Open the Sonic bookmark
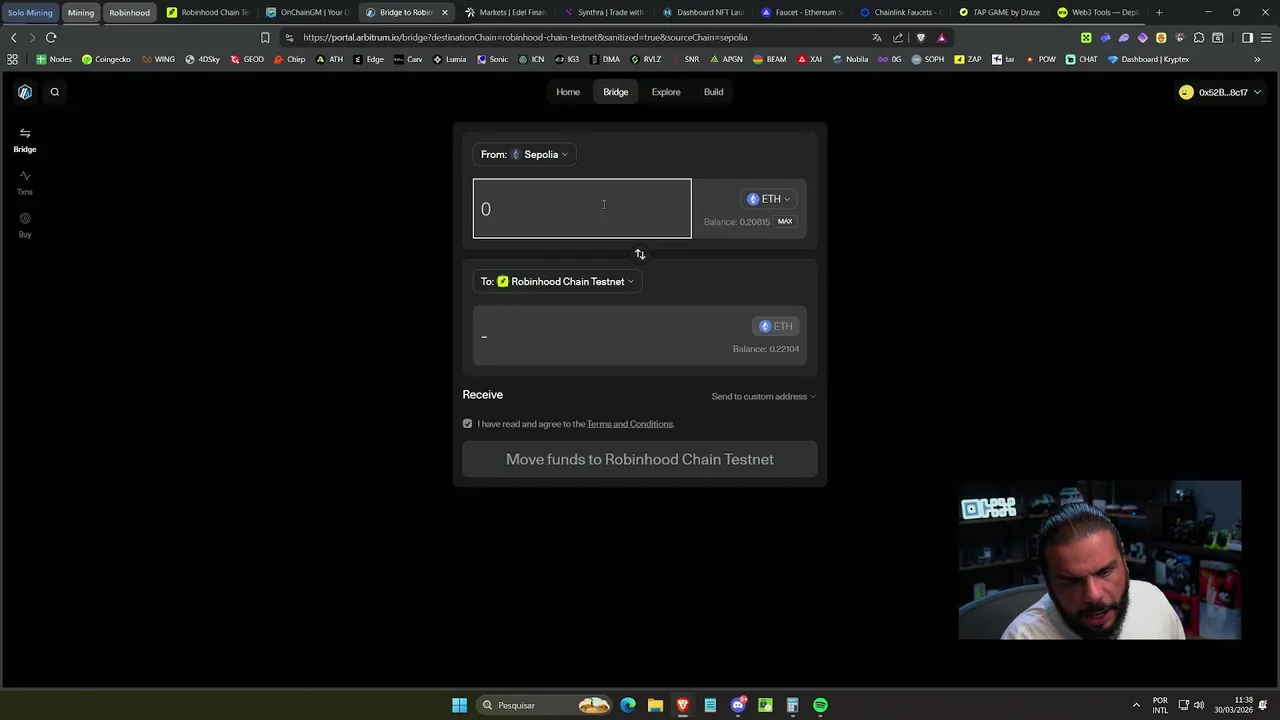Viewport: 1280px width, 720px height. (x=492, y=59)
